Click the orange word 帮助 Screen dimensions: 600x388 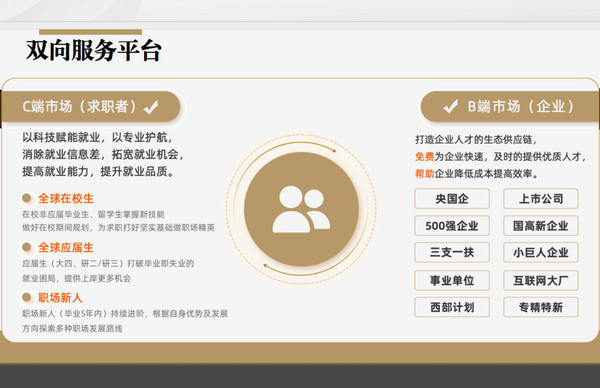point(425,174)
